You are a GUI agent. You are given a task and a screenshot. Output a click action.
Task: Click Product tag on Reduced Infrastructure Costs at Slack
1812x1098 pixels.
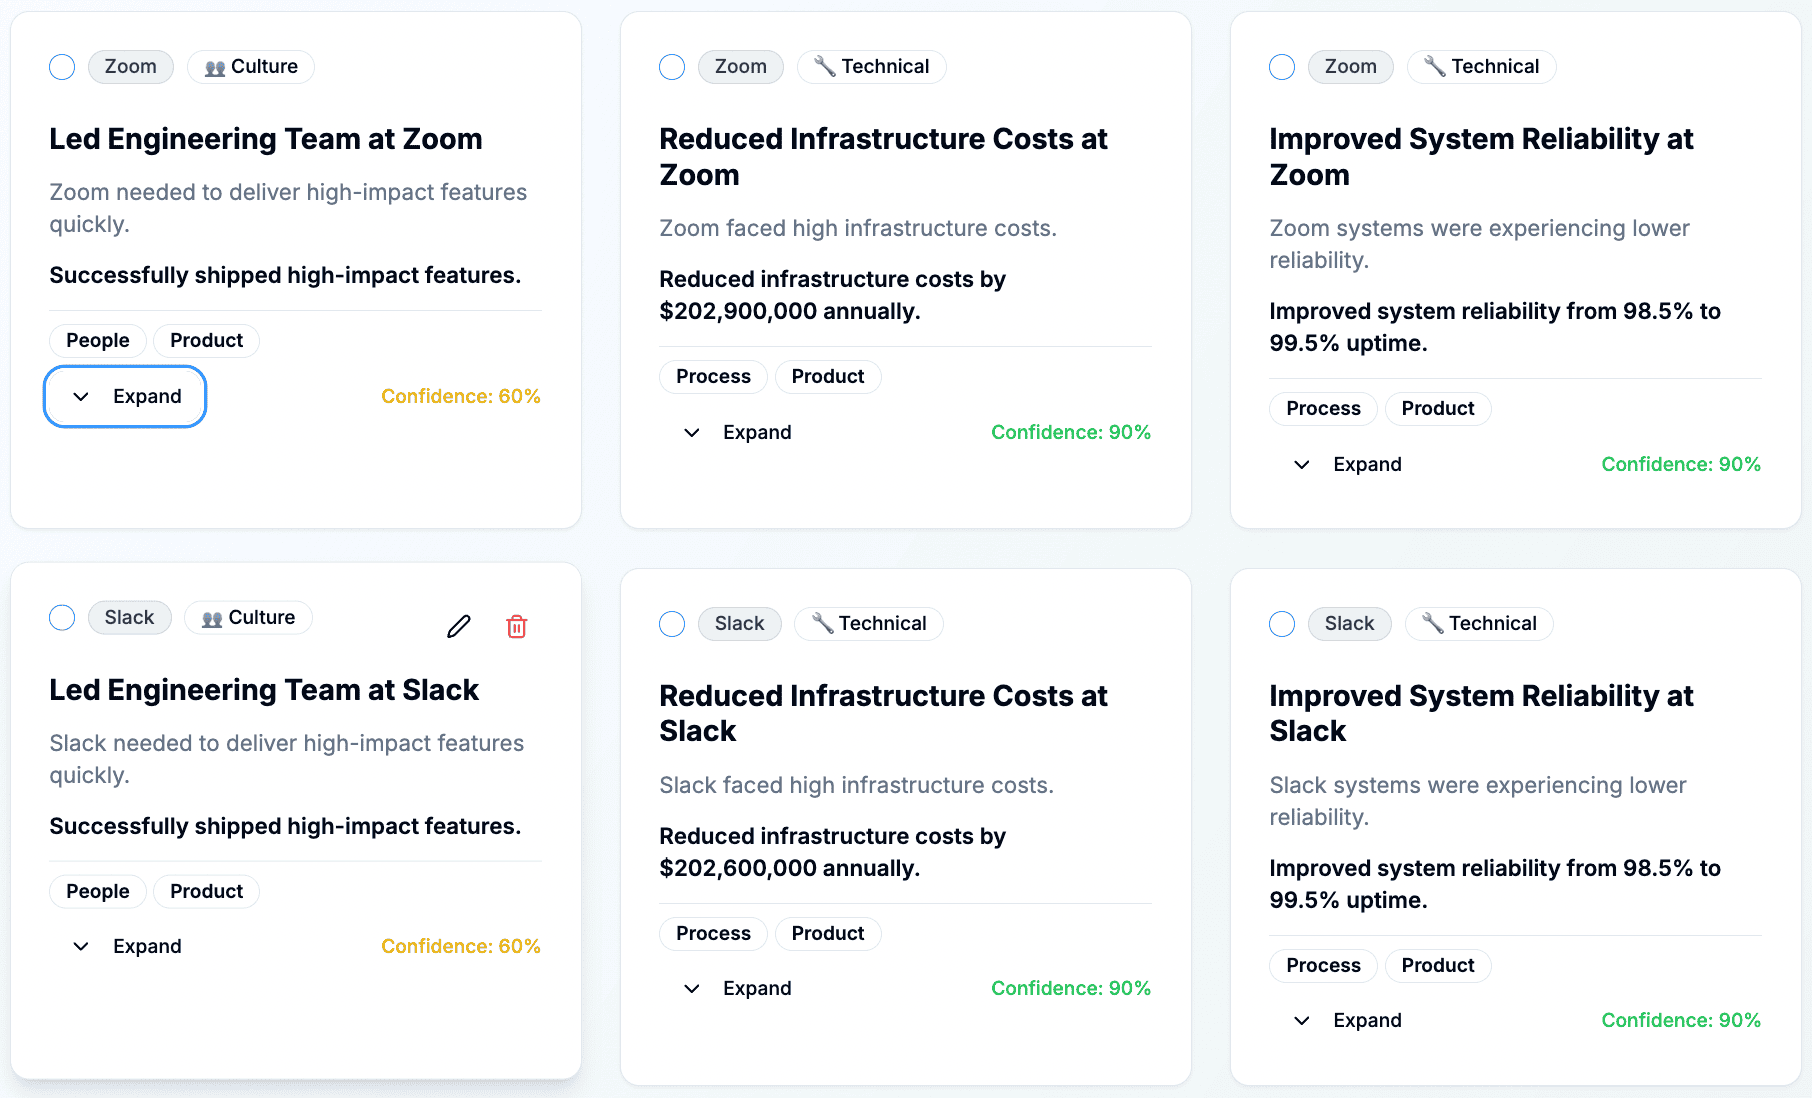click(828, 934)
